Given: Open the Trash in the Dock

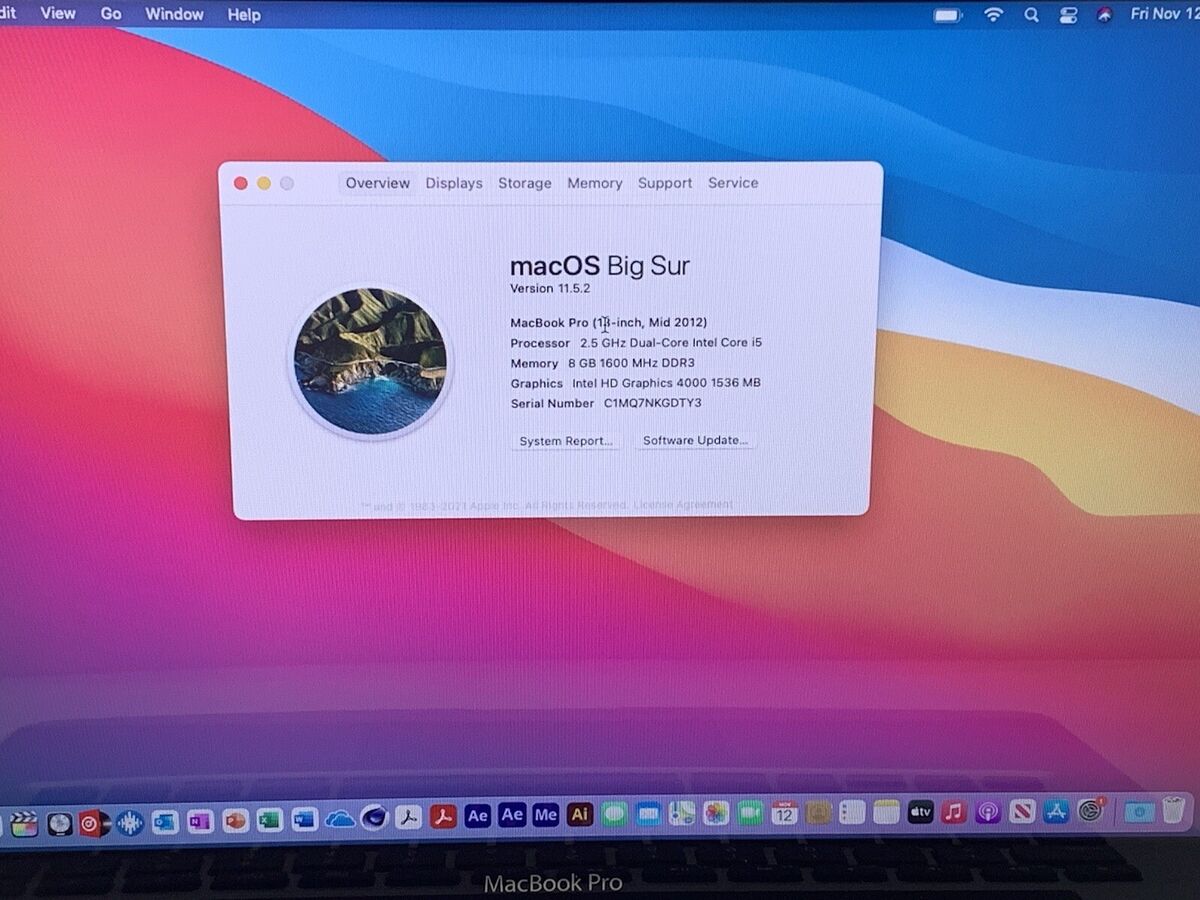Looking at the screenshot, I should pos(1174,810).
